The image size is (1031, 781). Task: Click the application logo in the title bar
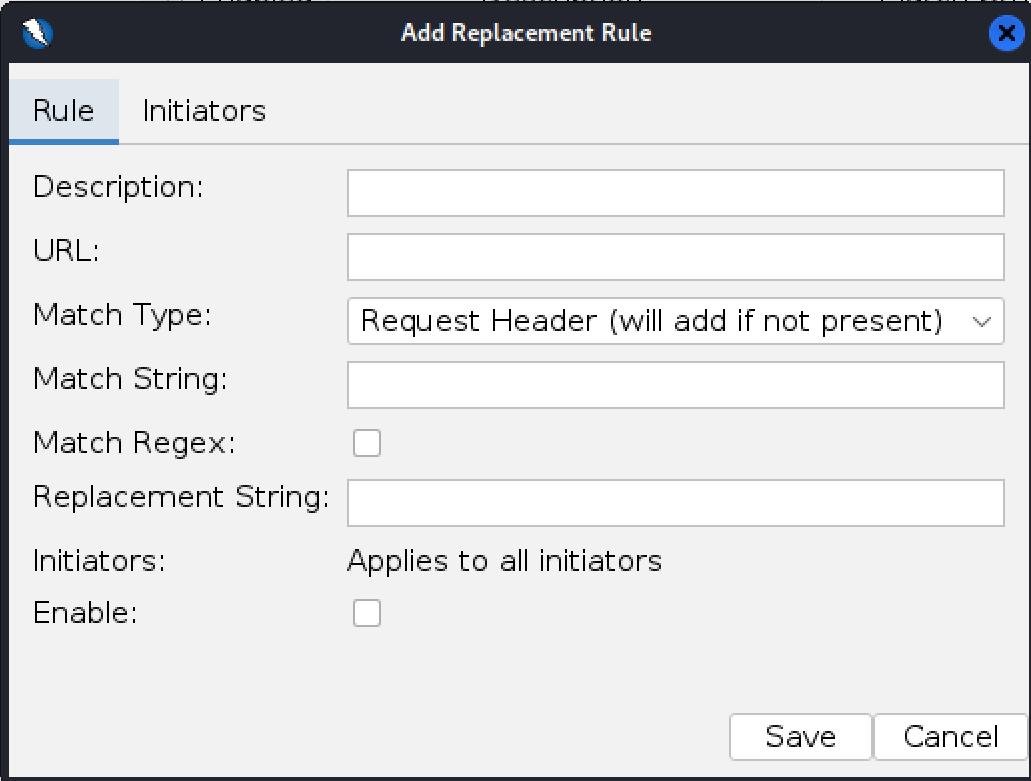(x=37, y=33)
